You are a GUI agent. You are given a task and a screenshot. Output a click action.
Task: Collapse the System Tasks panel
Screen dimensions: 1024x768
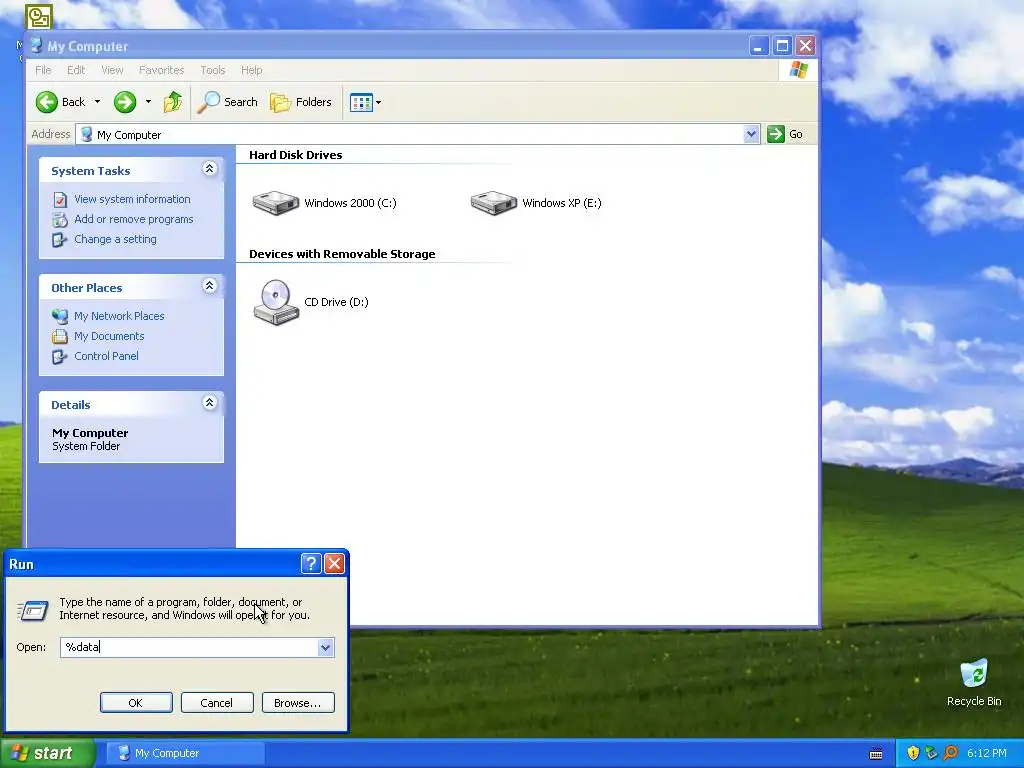click(x=210, y=169)
